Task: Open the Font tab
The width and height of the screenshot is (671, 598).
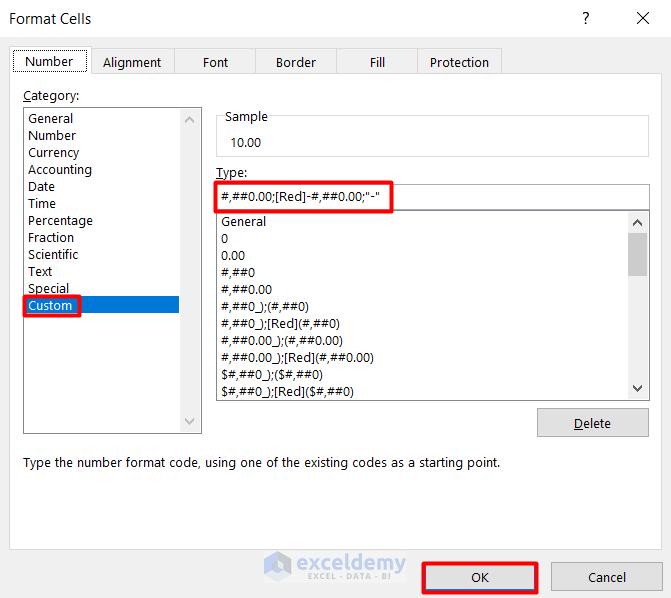Action: point(215,62)
